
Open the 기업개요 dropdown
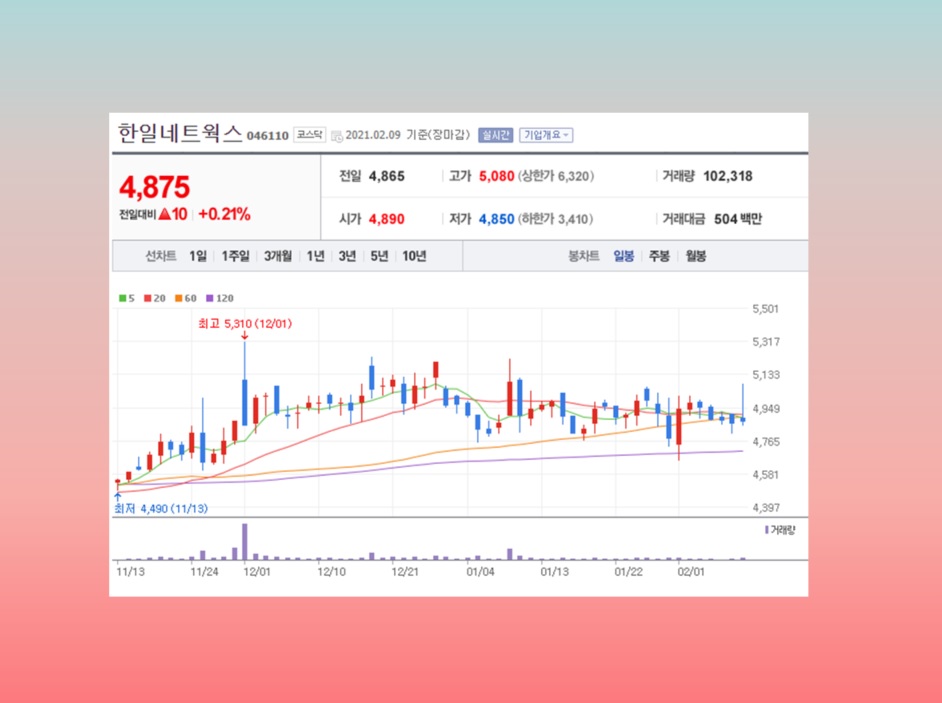coord(546,135)
